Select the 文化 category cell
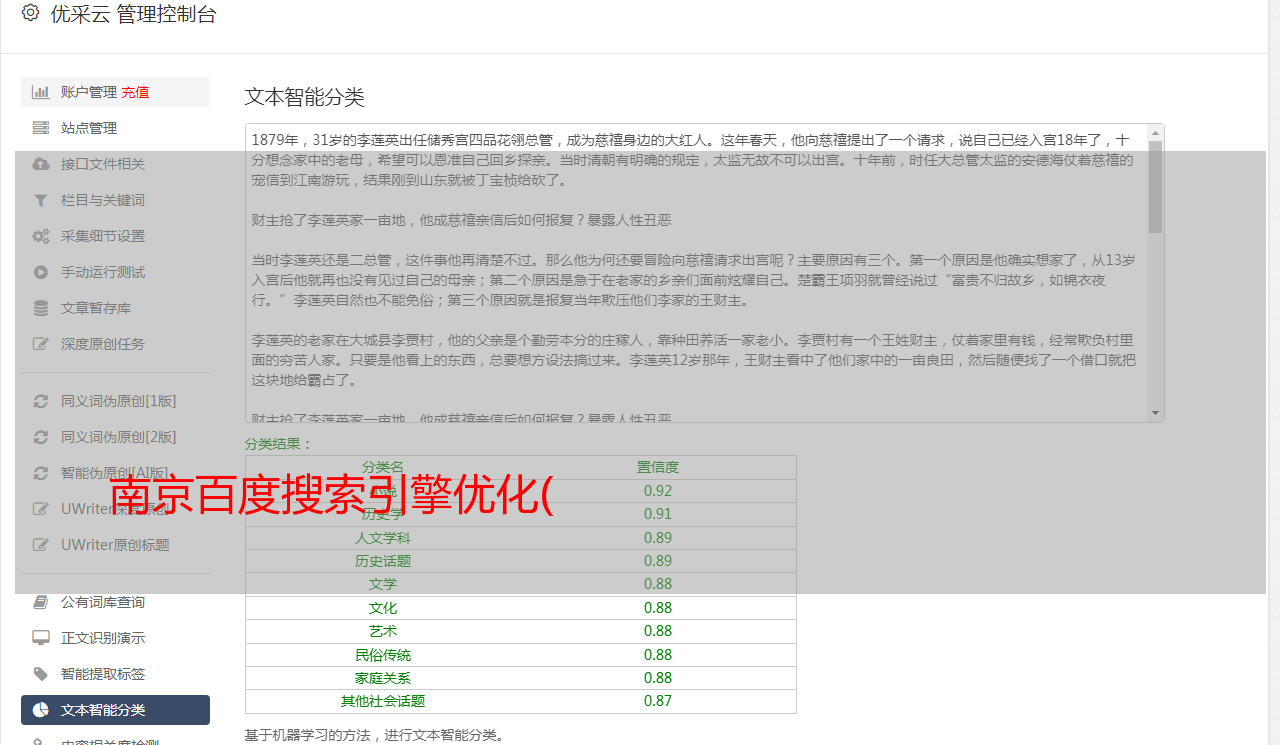Viewport: 1280px width, 745px height. pos(383,608)
